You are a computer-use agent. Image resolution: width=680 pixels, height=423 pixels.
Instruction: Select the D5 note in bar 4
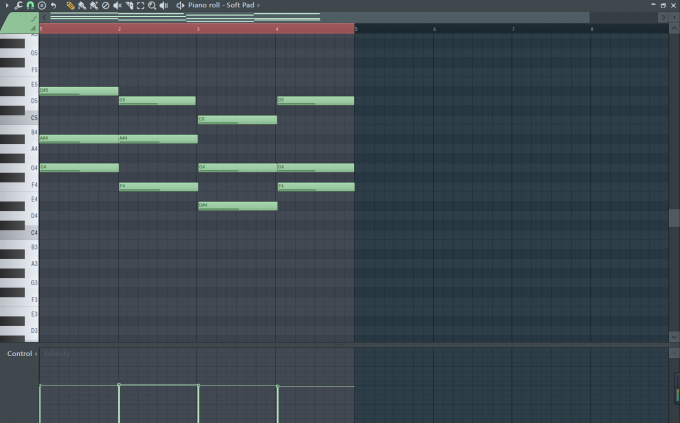pyautogui.click(x=316, y=101)
